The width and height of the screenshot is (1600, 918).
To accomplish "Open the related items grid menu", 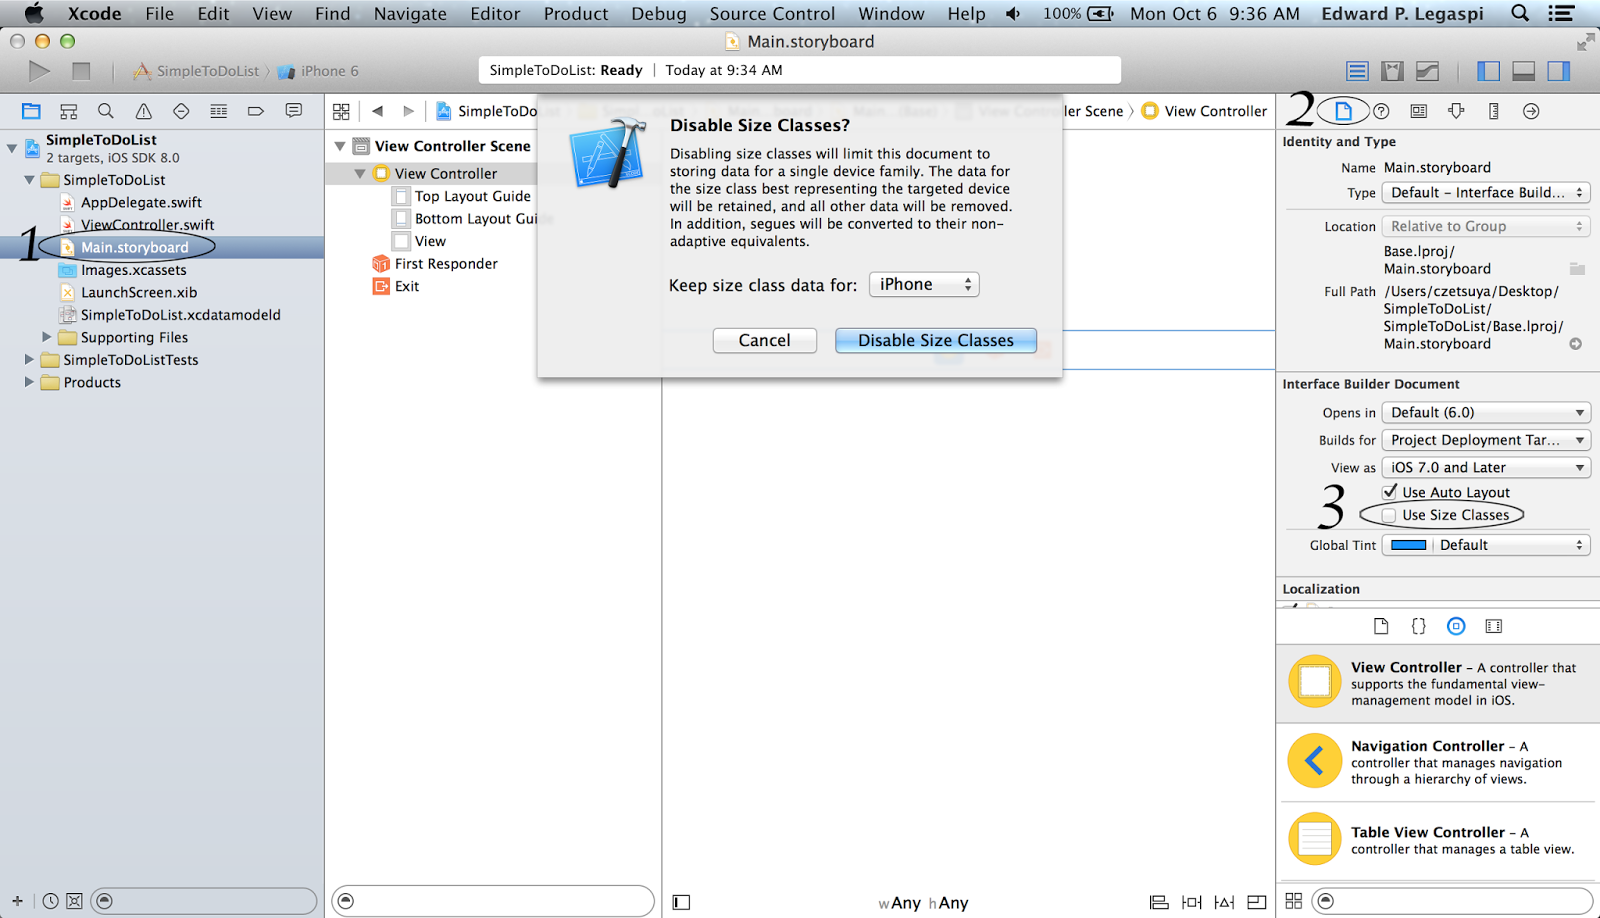I will (341, 111).
